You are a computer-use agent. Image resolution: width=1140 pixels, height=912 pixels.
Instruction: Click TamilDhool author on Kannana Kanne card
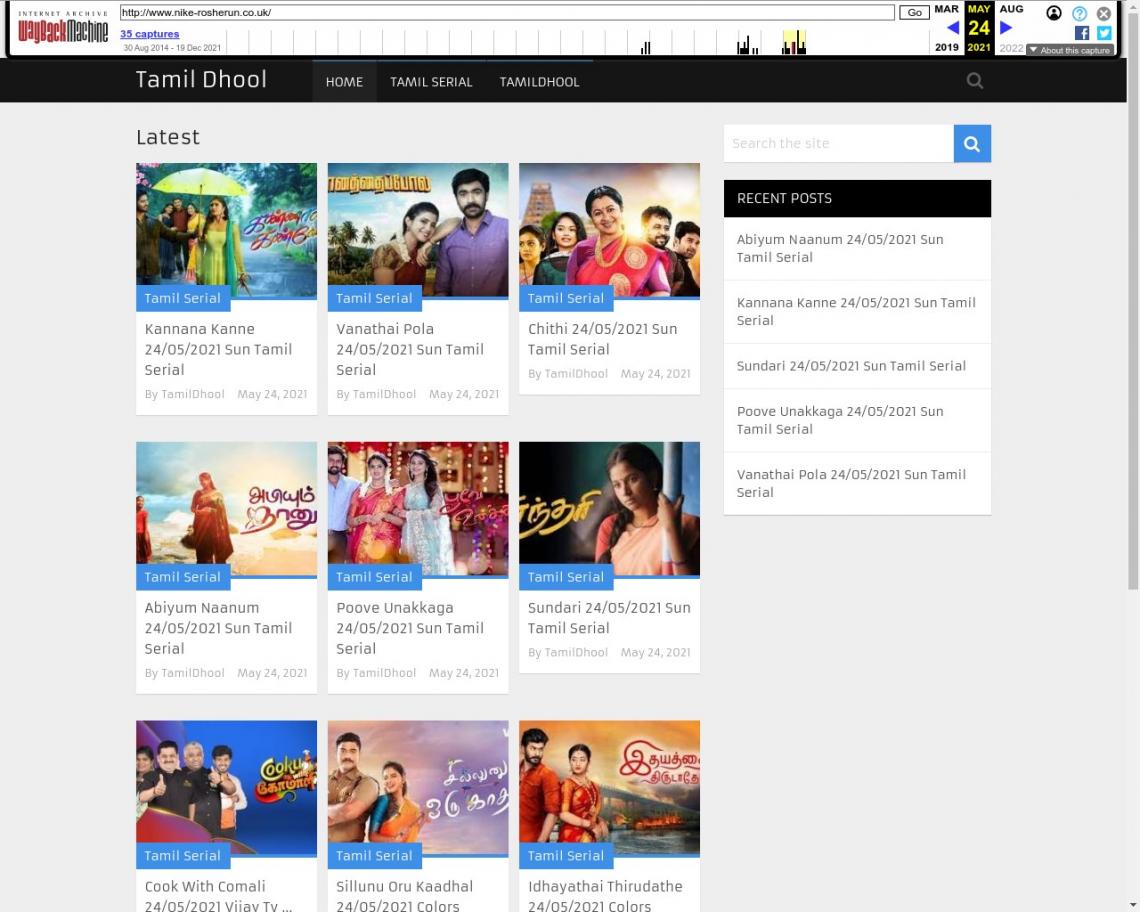tap(193, 394)
